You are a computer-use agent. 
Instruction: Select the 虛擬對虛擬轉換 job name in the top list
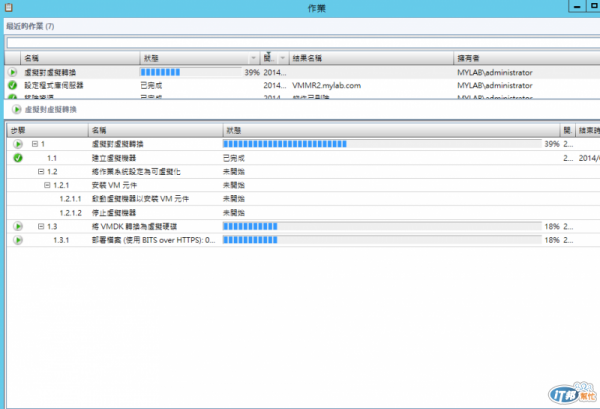[x=50, y=72]
